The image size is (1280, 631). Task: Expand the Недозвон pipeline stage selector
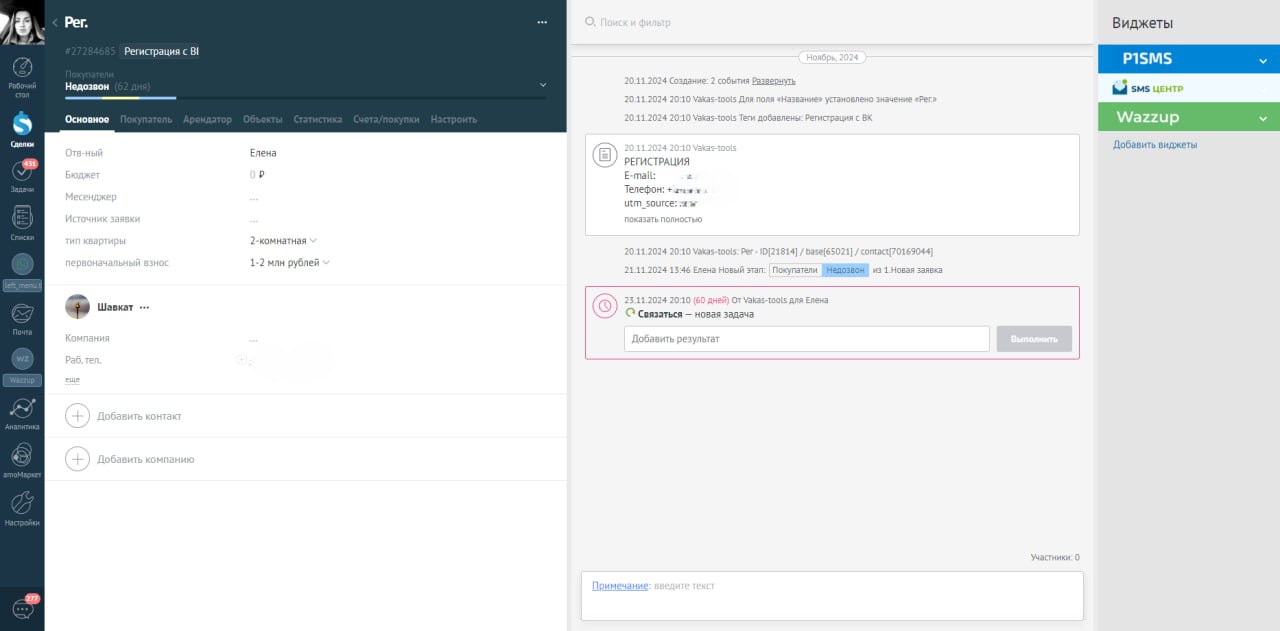[x=543, y=86]
